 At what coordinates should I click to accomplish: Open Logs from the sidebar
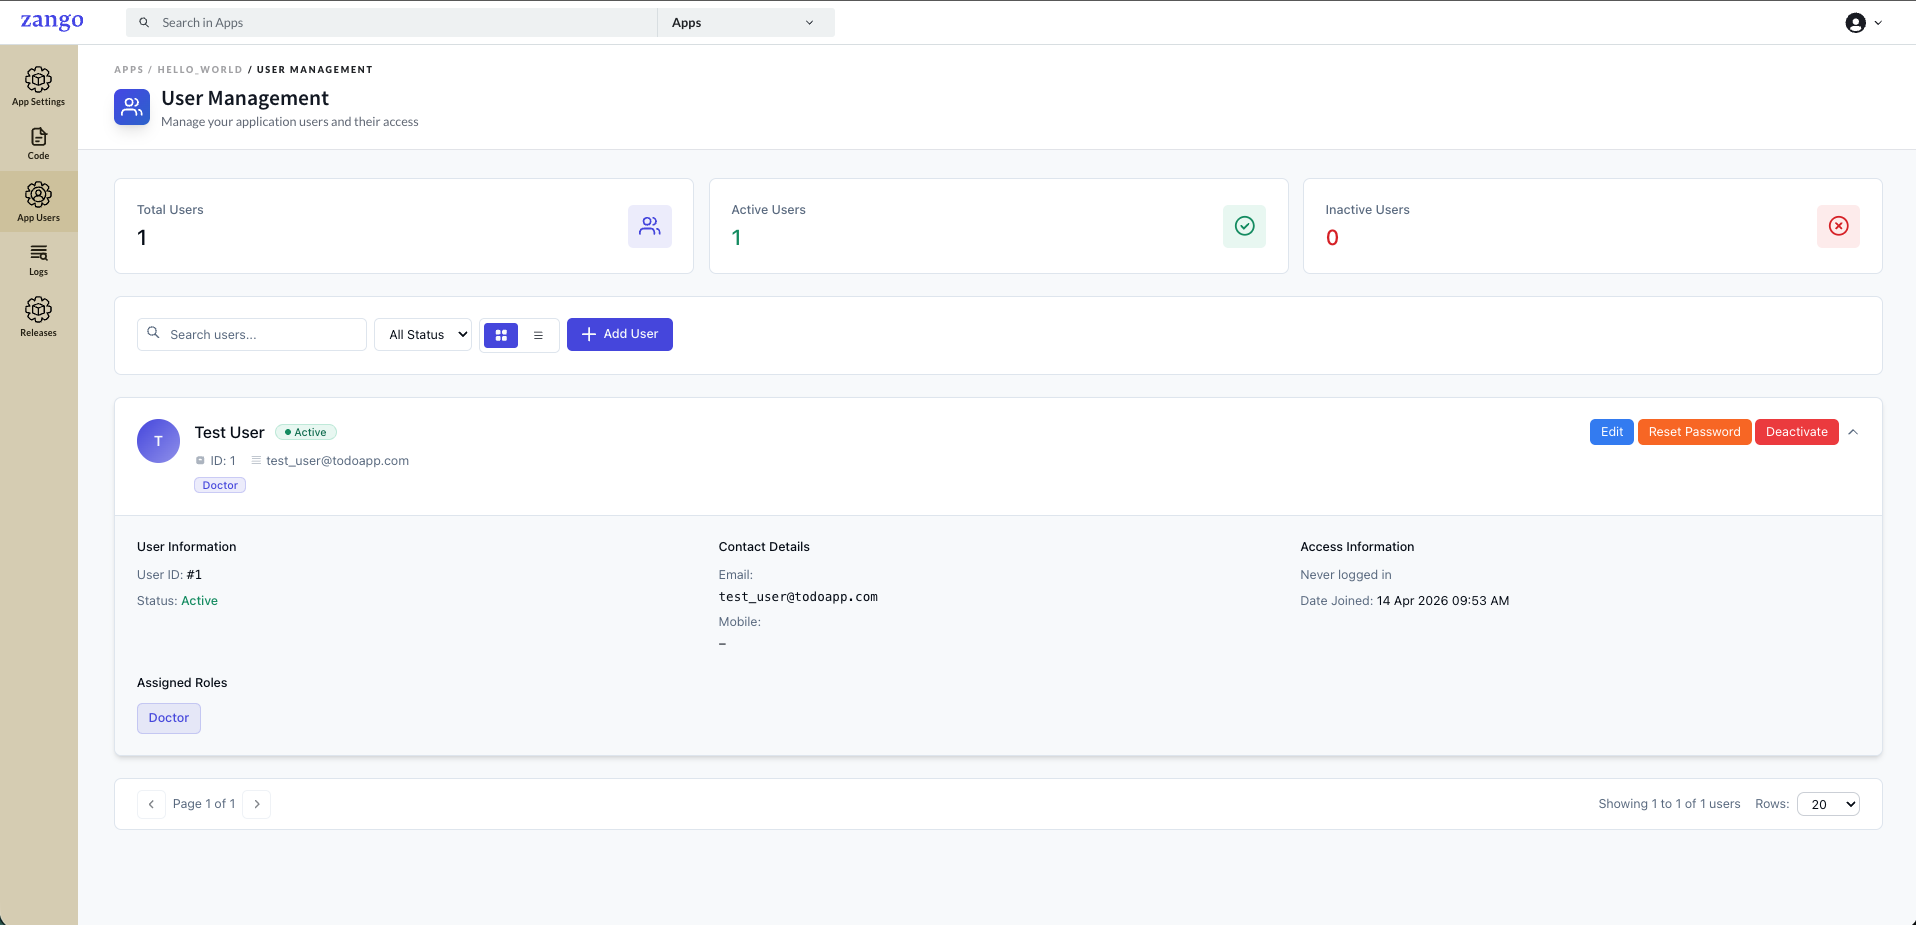(38, 260)
